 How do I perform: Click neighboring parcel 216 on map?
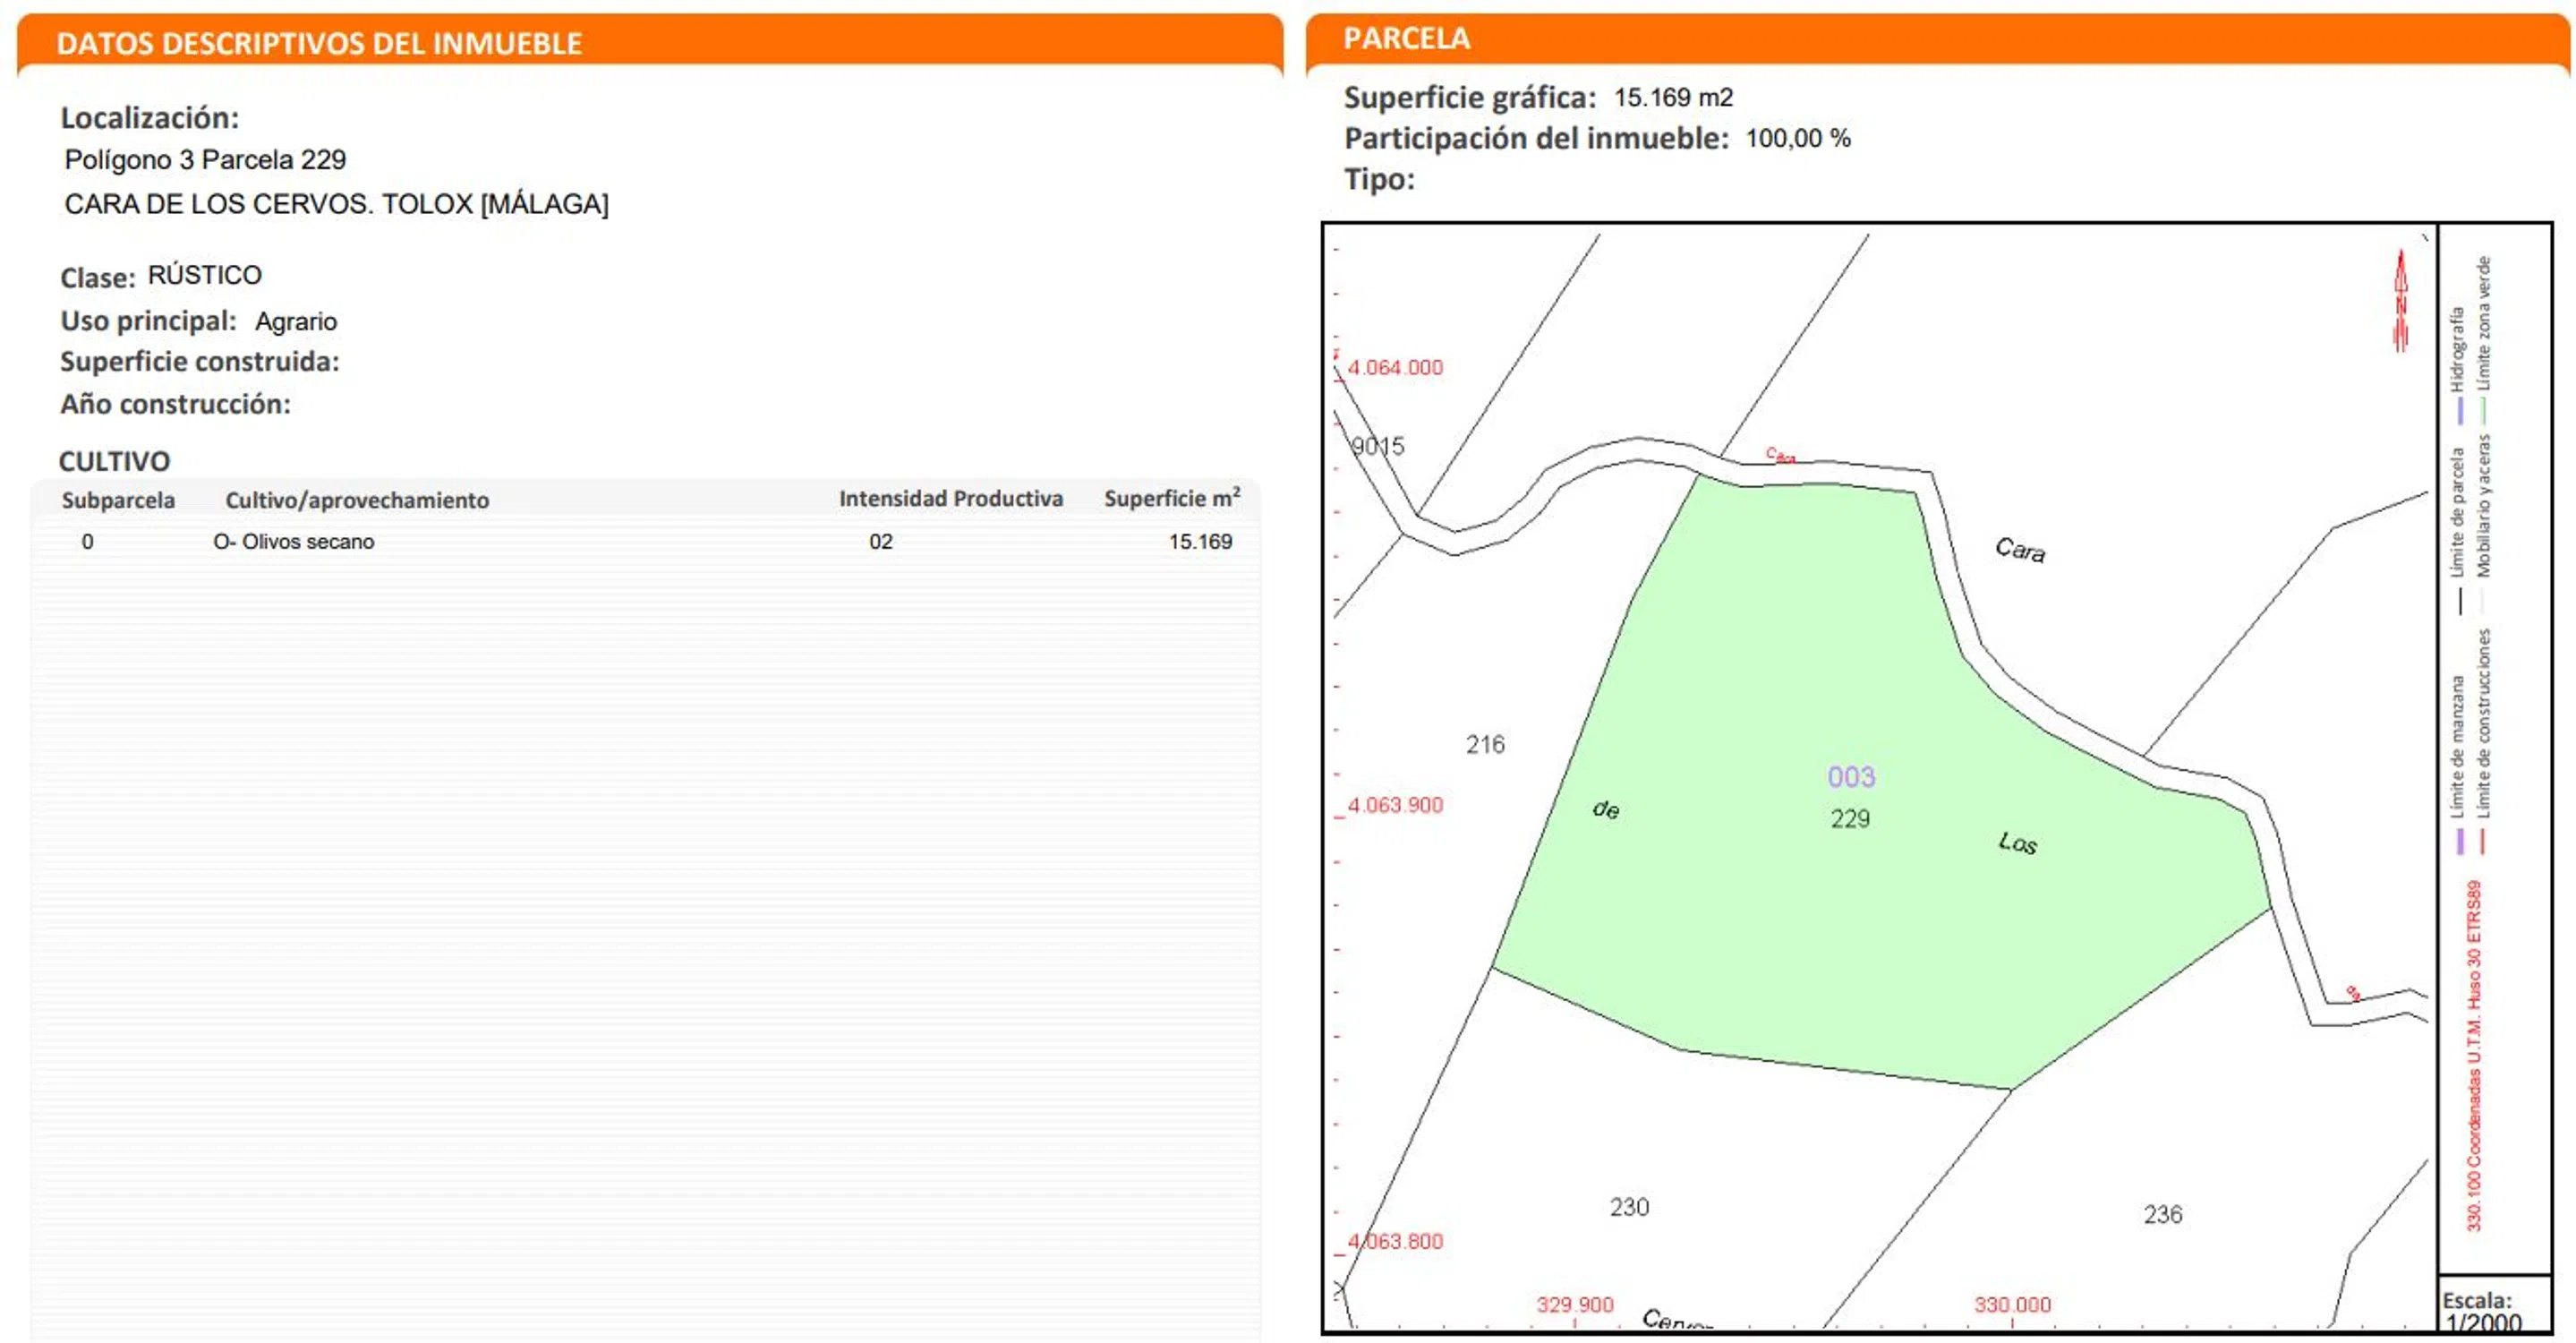[1485, 744]
